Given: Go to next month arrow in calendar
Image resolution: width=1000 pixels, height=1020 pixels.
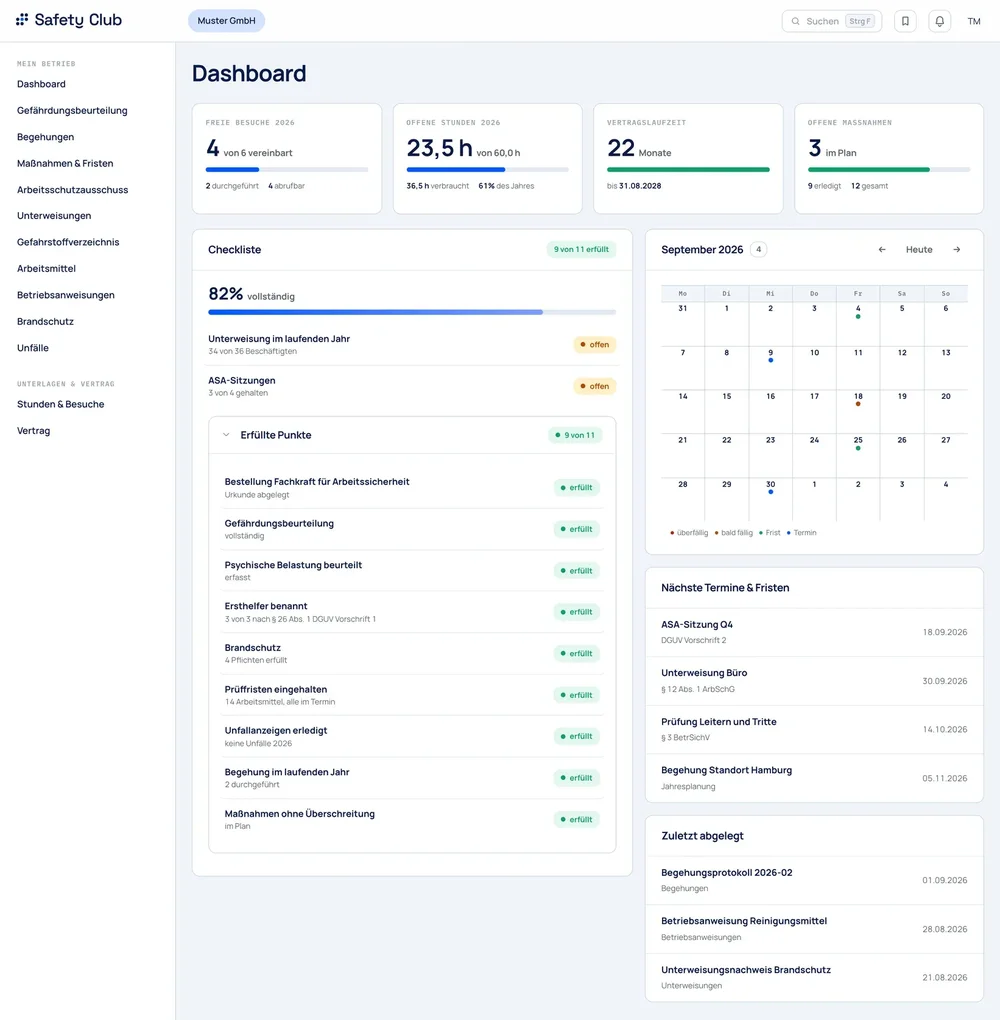Looking at the screenshot, I should [x=956, y=249].
